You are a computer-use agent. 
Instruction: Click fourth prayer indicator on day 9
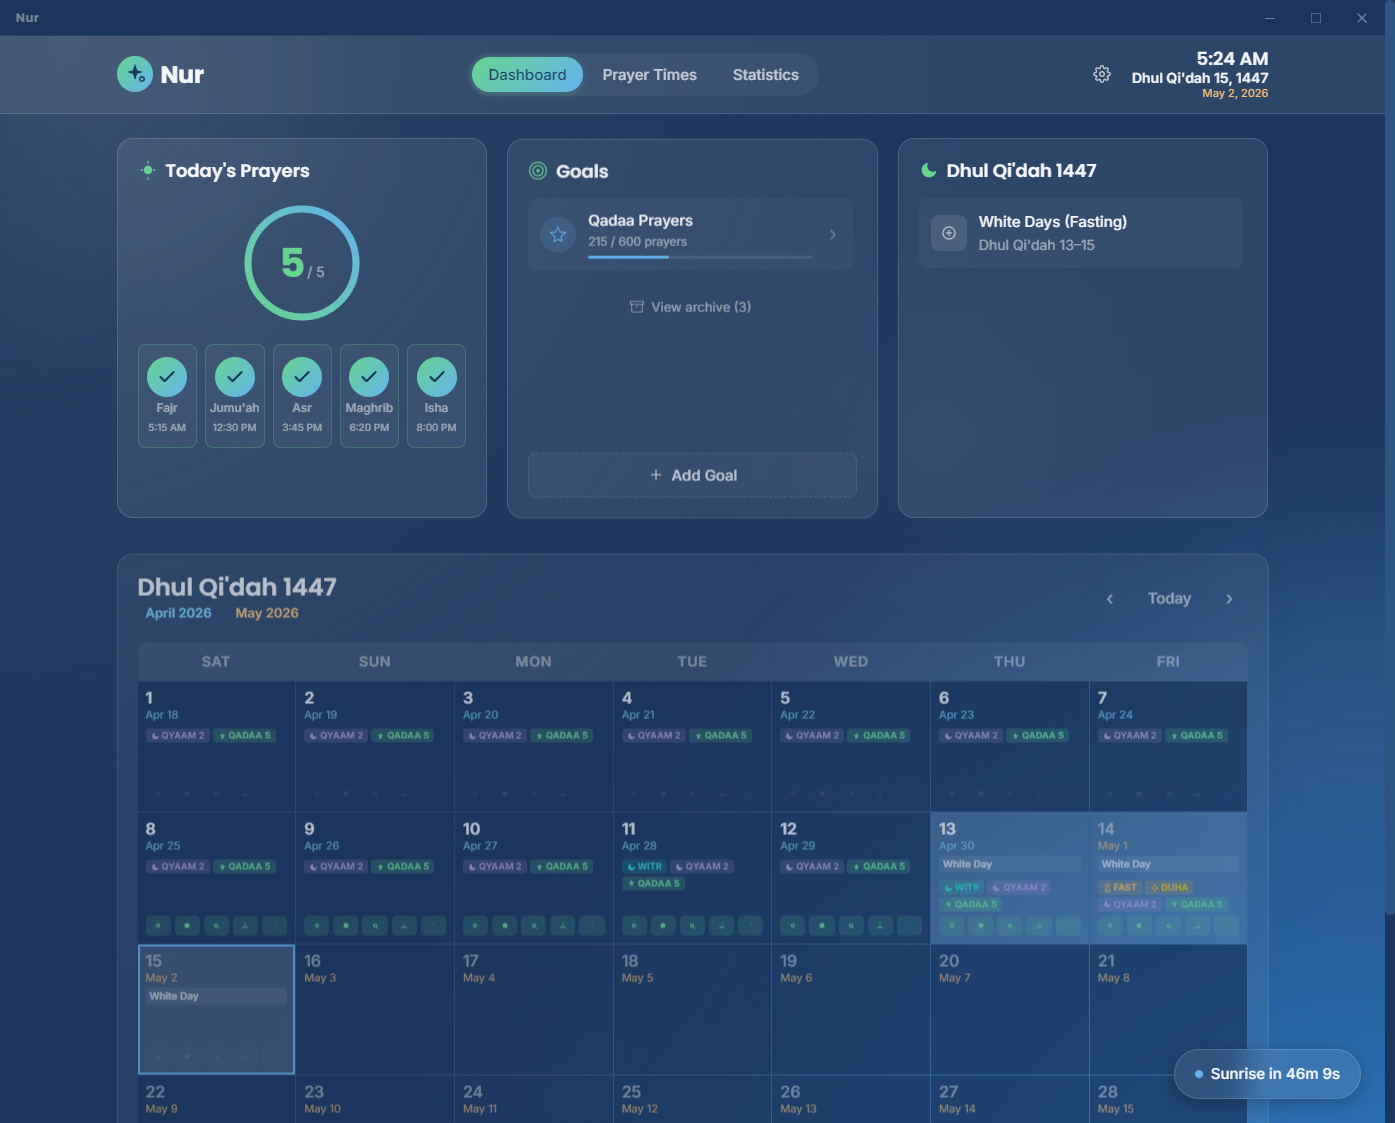tap(404, 926)
